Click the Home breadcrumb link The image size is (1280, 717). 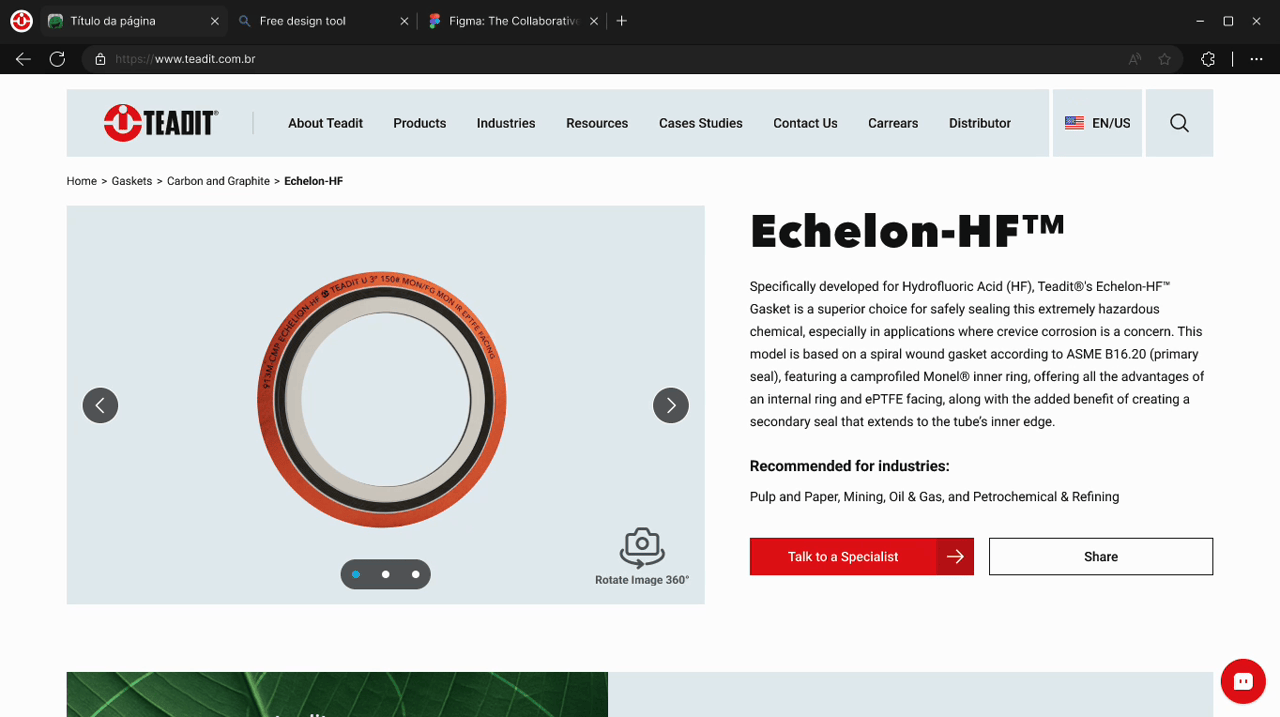(82, 181)
